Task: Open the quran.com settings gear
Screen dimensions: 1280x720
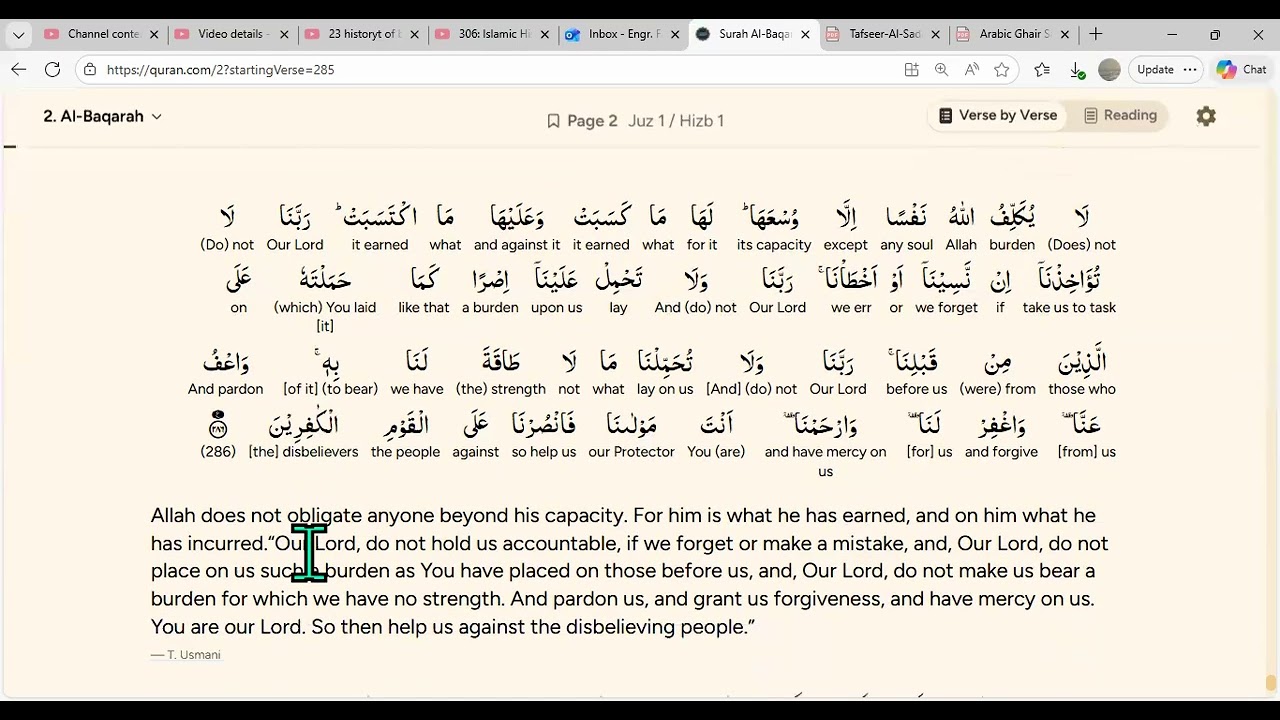Action: 1206,116
